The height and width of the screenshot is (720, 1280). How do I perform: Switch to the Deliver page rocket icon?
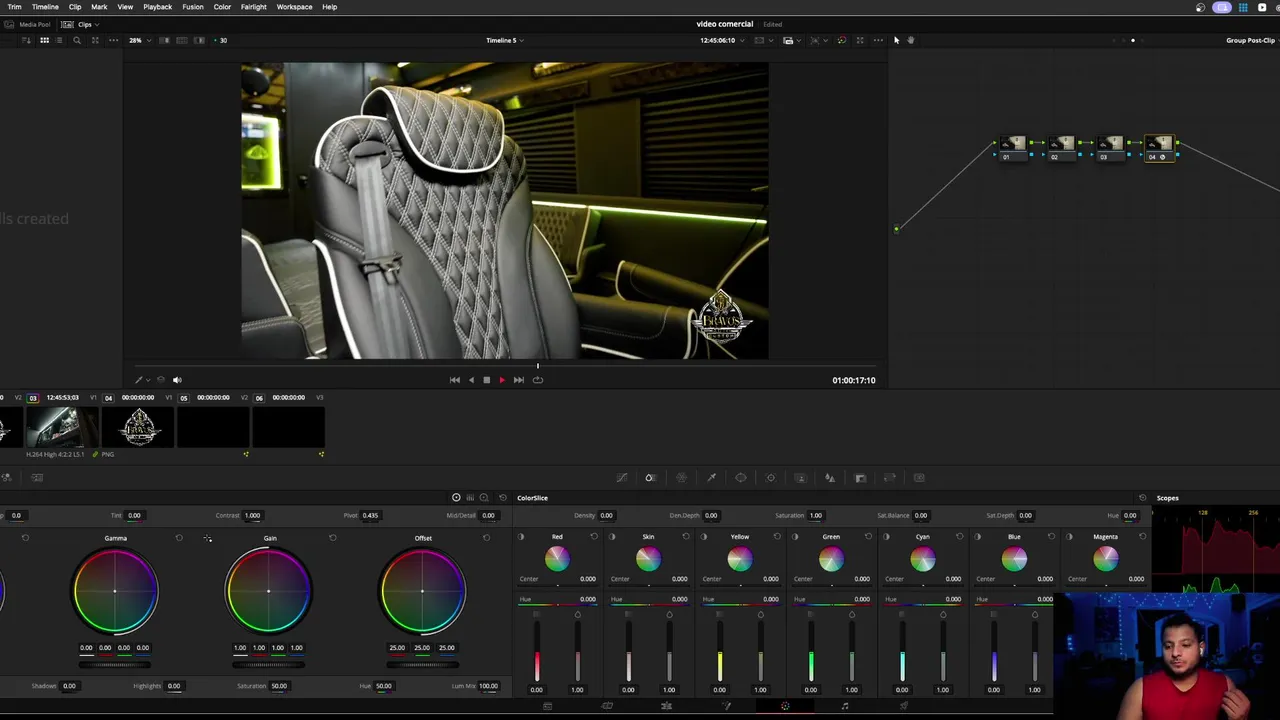click(x=904, y=707)
